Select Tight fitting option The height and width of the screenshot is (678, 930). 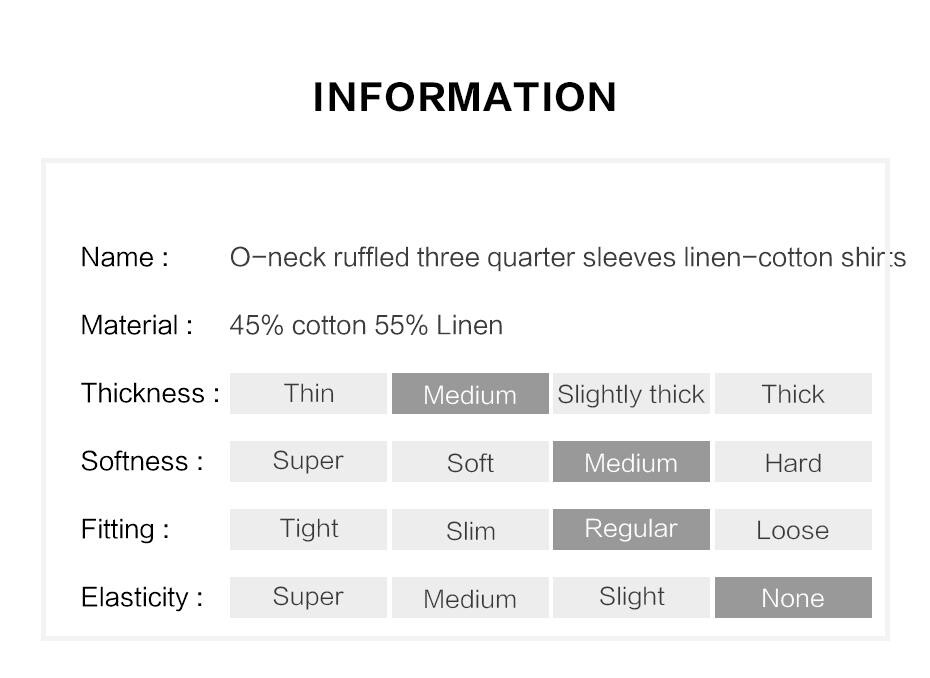click(x=308, y=529)
